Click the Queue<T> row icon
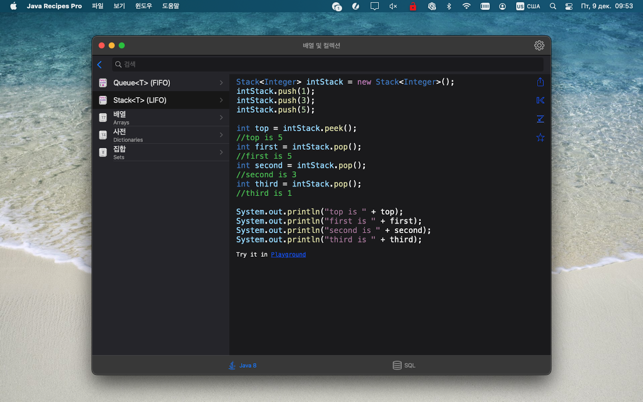This screenshot has width=643, height=402. point(103,83)
